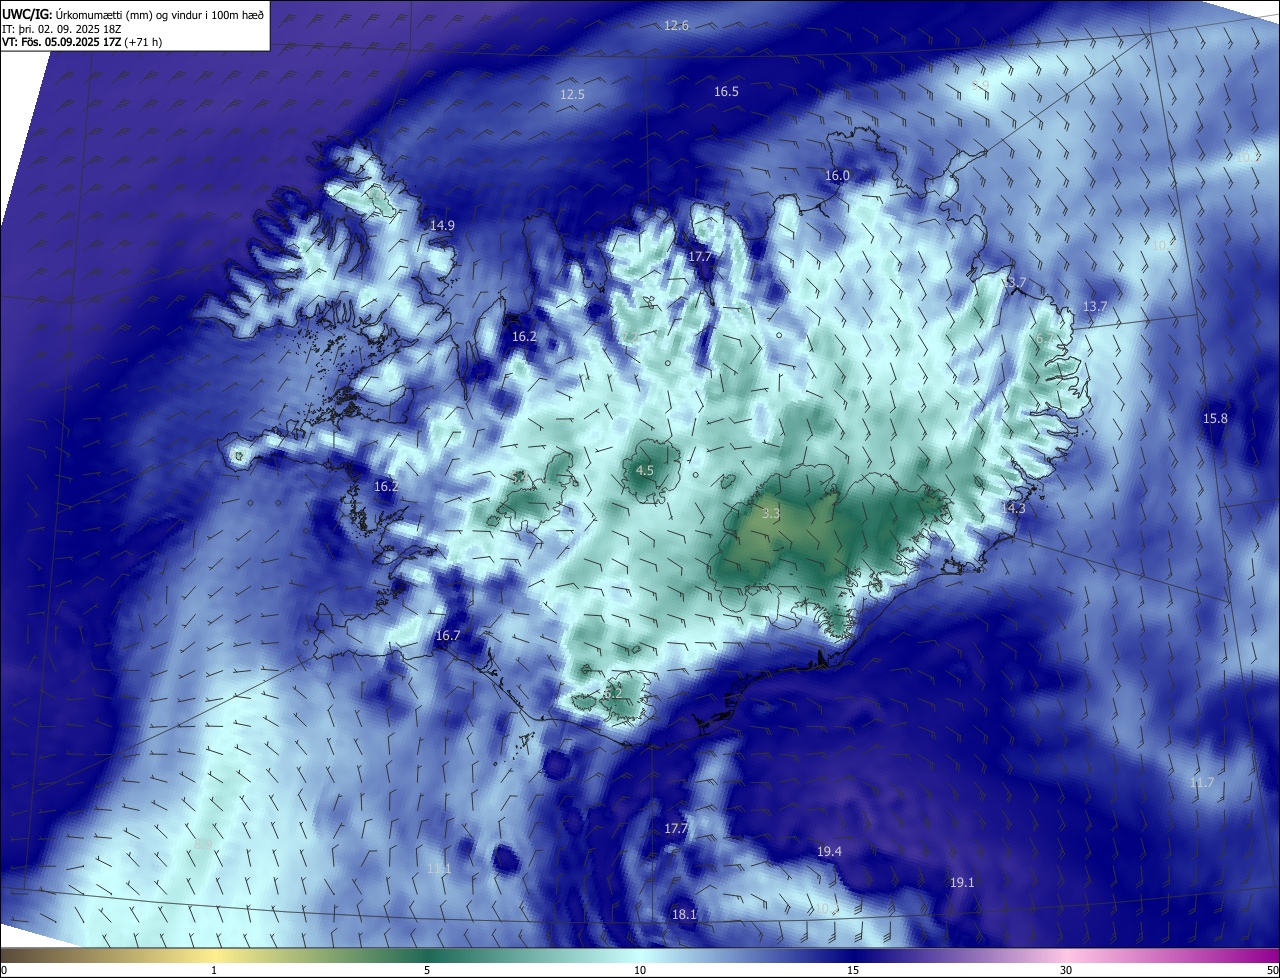Click the 16.2 value south of Snæfellsnes
The height and width of the screenshot is (978, 1280).
(x=386, y=486)
